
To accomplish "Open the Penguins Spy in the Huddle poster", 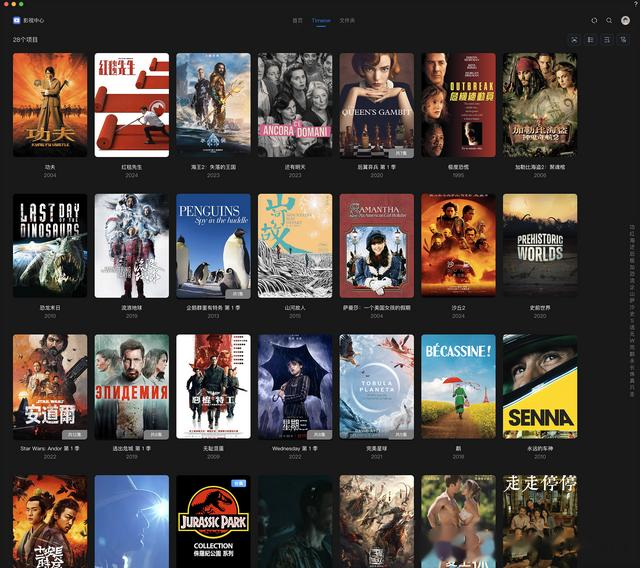I will [213, 246].
